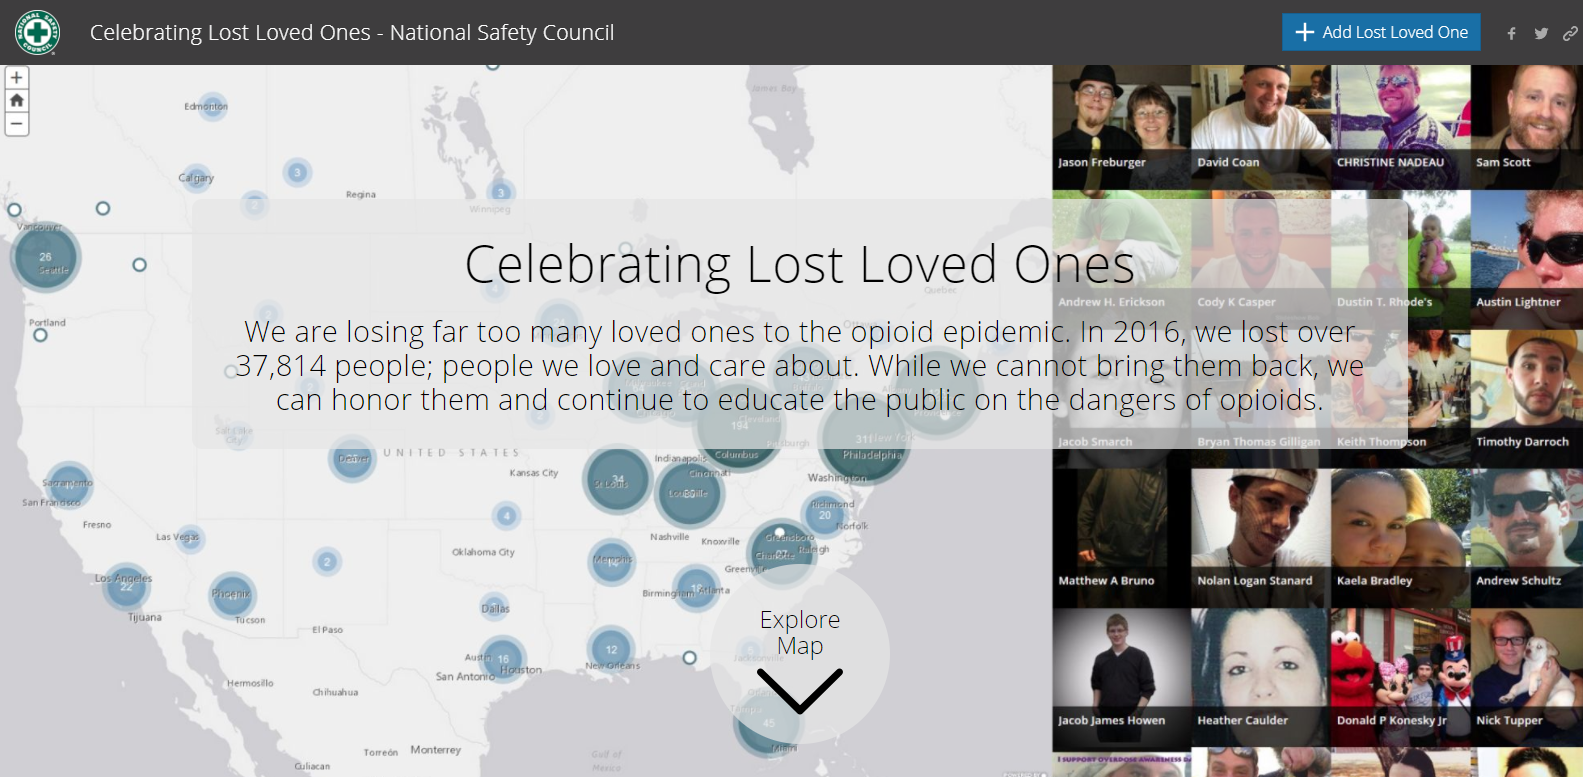
Task: Zoom in on the map
Action: click(16, 77)
